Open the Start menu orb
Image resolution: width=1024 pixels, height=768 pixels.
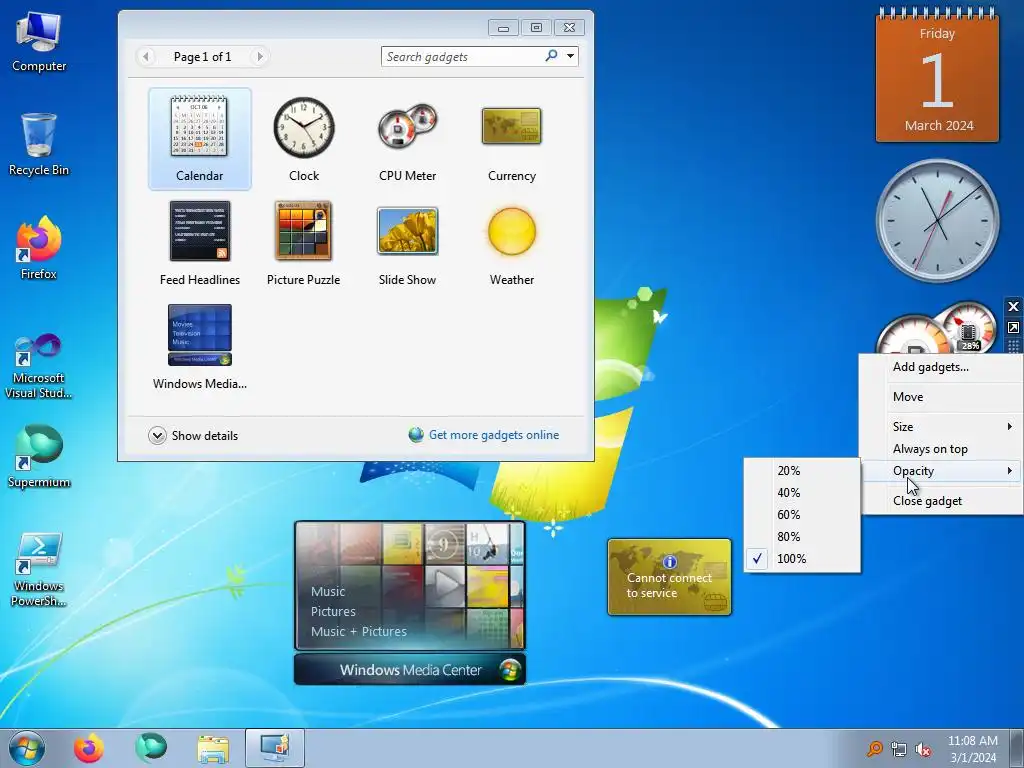(x=27, y=748)
